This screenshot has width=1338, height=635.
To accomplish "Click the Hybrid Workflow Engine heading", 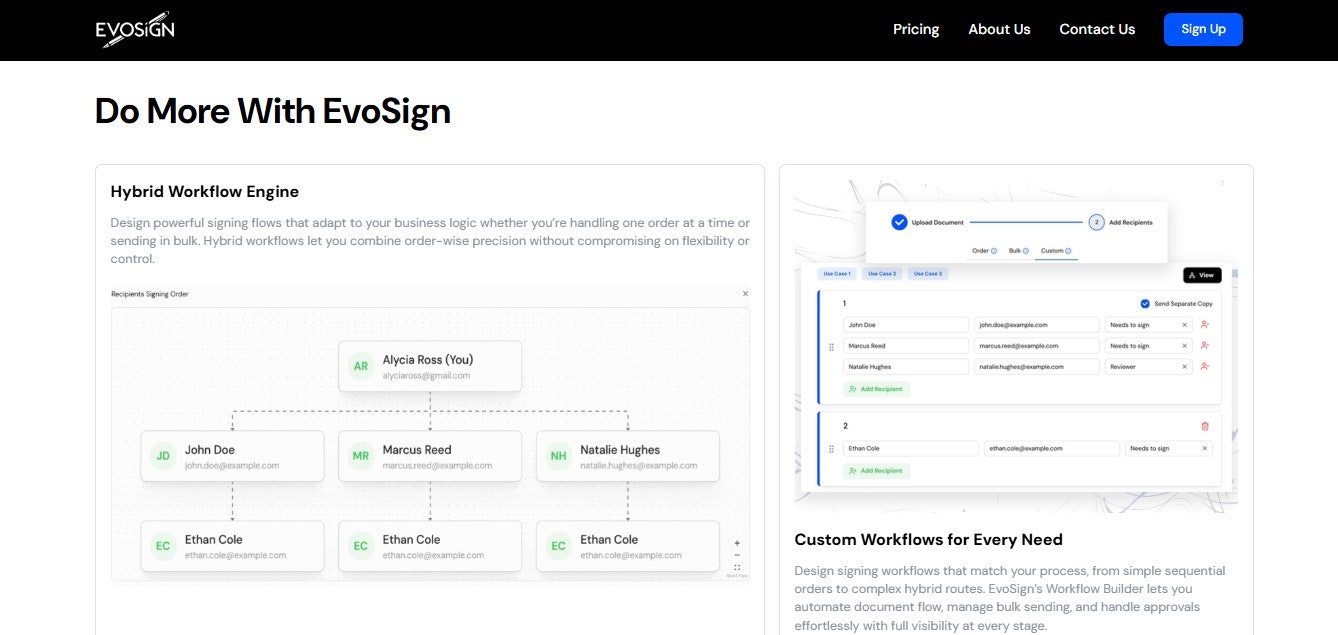I will coord(205,192).
